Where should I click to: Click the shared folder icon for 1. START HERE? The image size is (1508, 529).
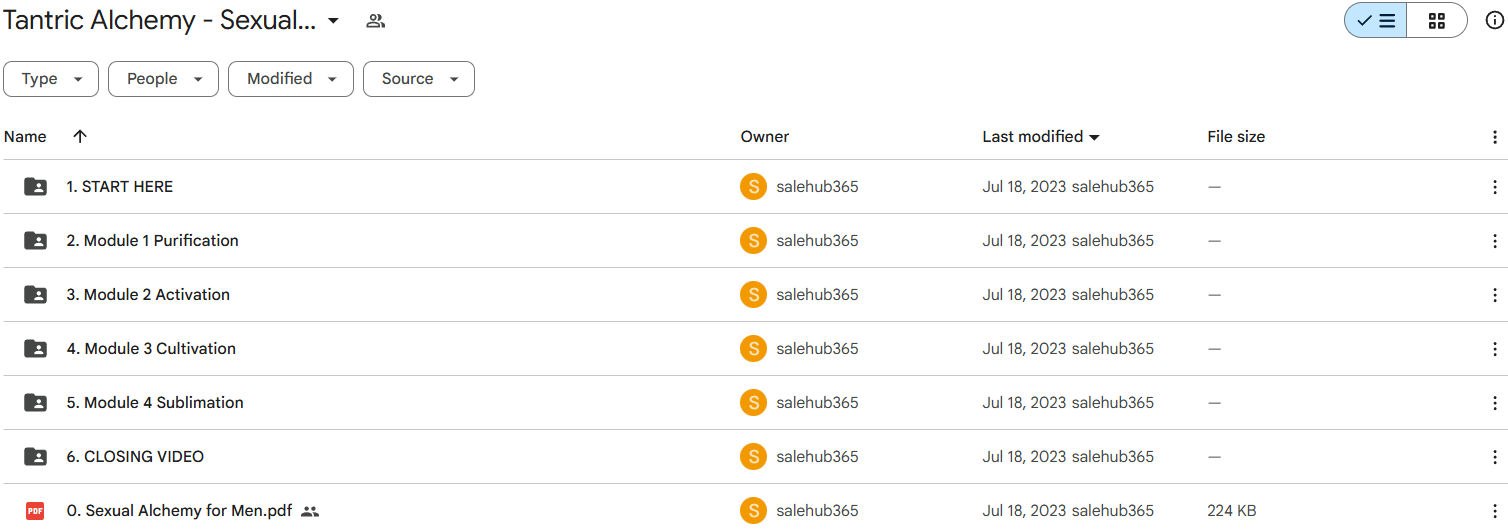pos(35,187)
